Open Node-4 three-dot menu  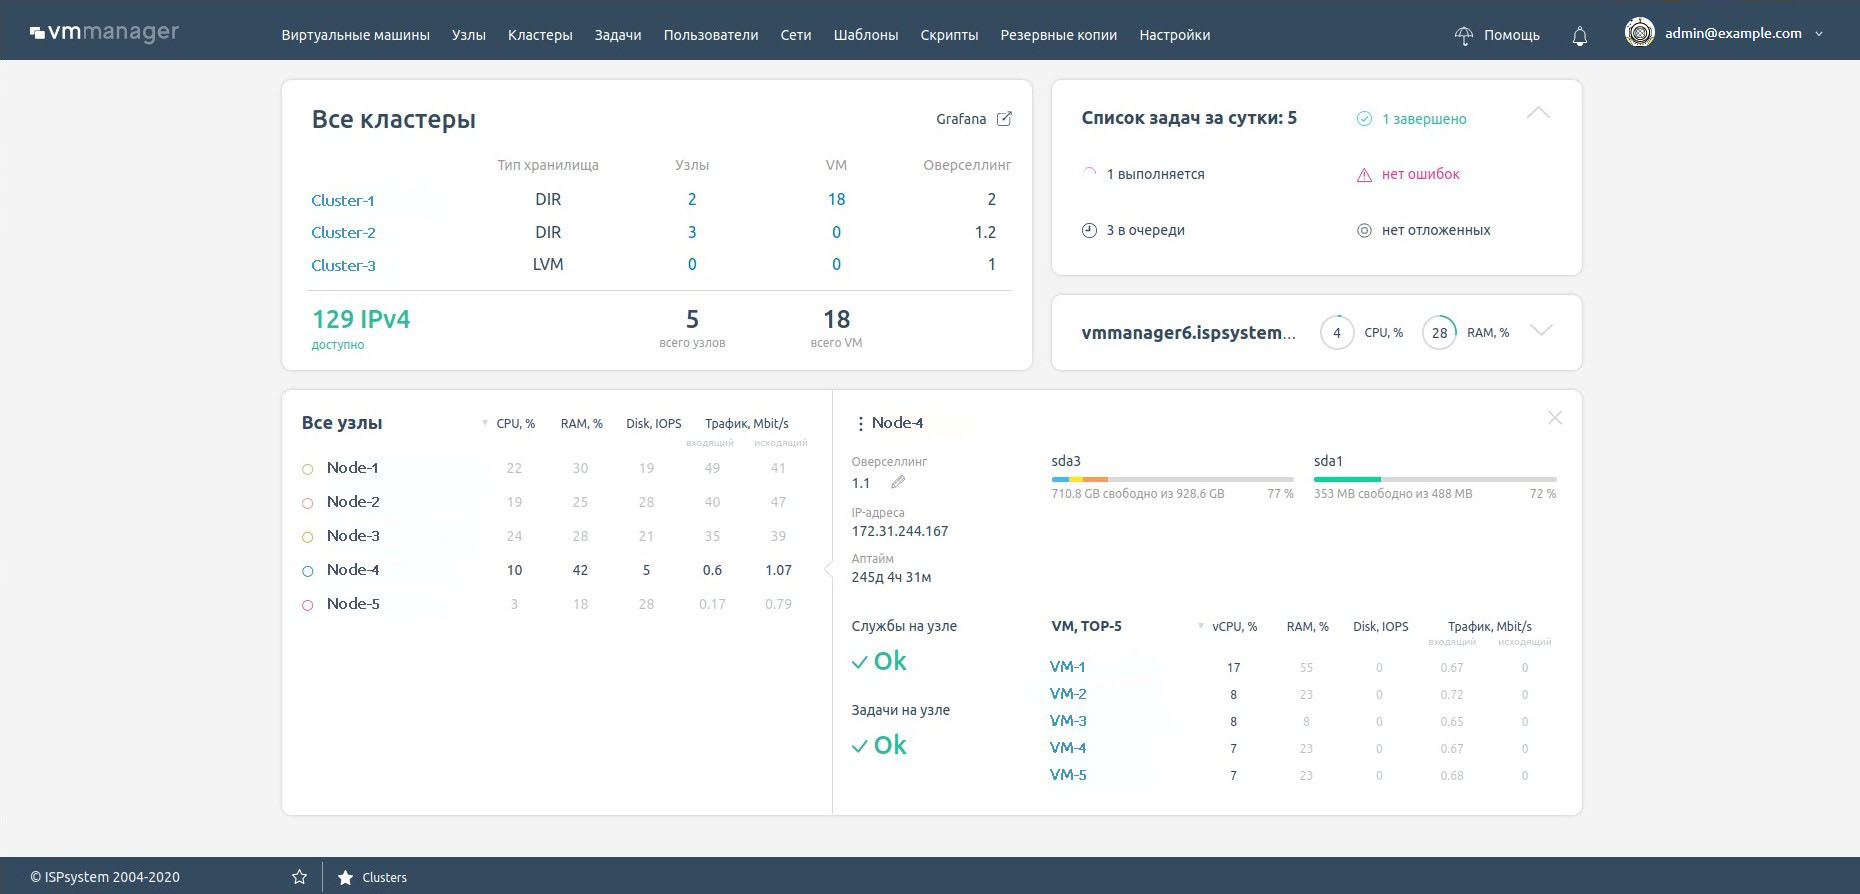click(x=860, y=424)
